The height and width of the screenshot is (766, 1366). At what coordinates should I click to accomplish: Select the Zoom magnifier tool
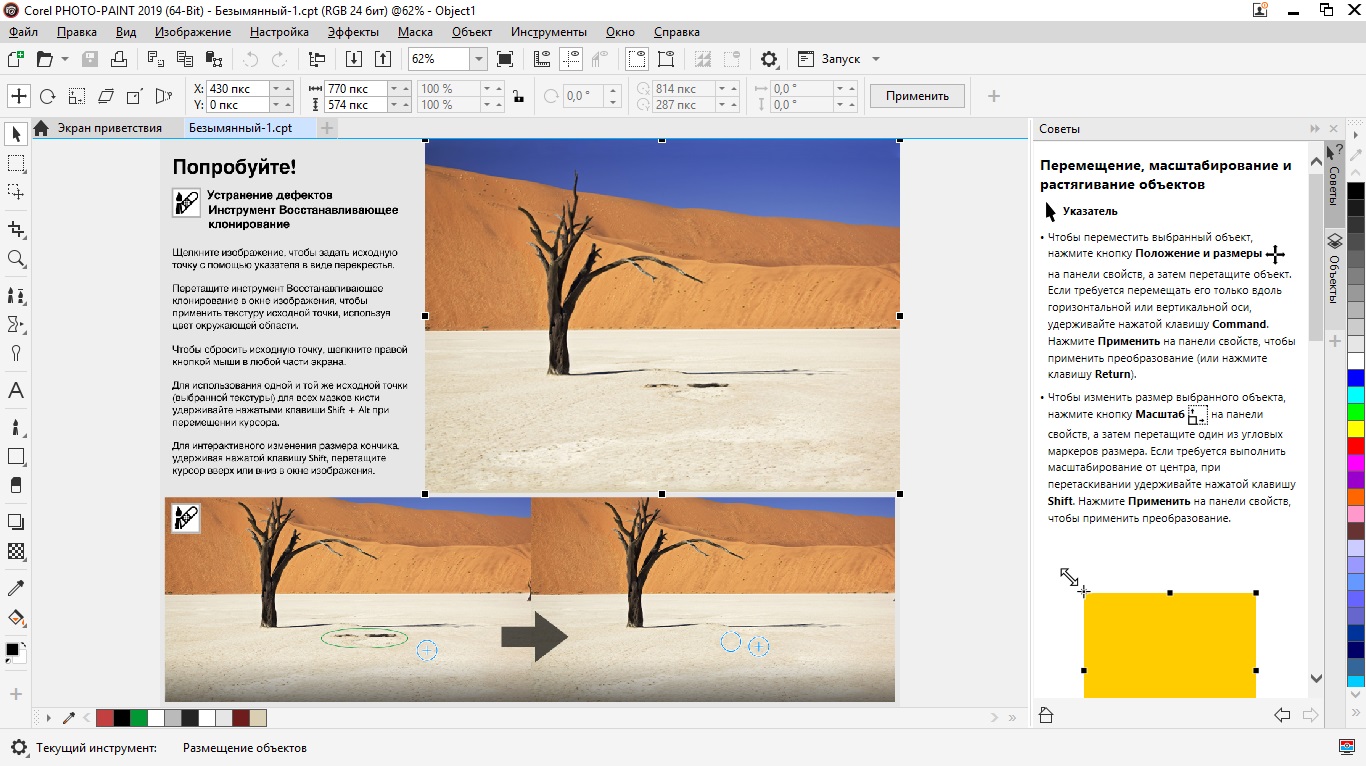16,259
